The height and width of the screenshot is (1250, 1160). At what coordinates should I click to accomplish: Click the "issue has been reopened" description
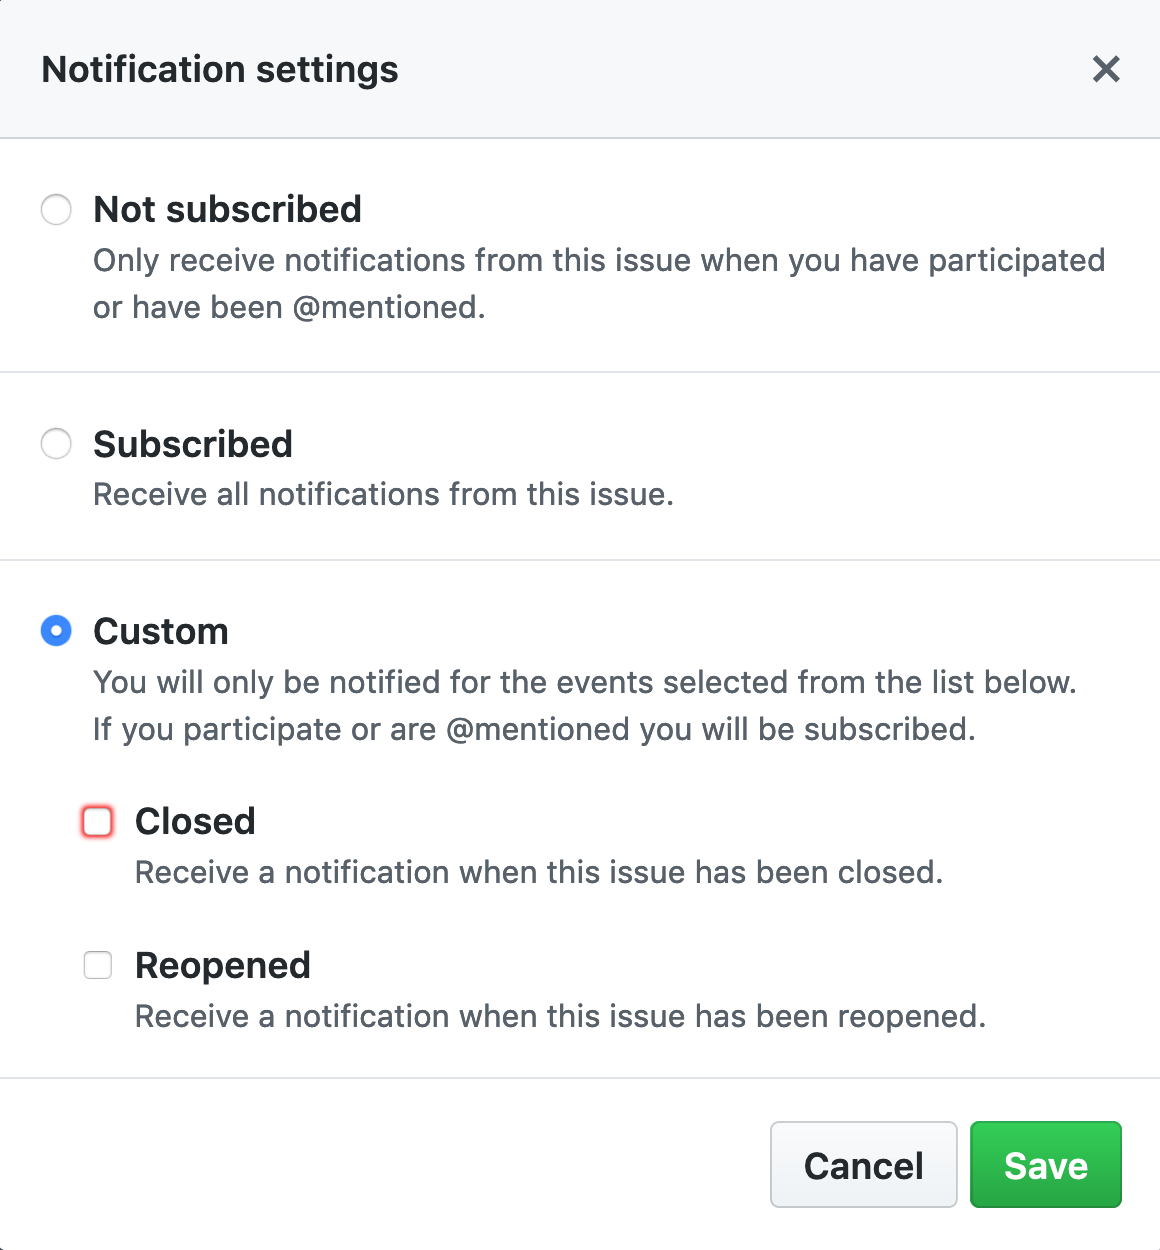560,1016
